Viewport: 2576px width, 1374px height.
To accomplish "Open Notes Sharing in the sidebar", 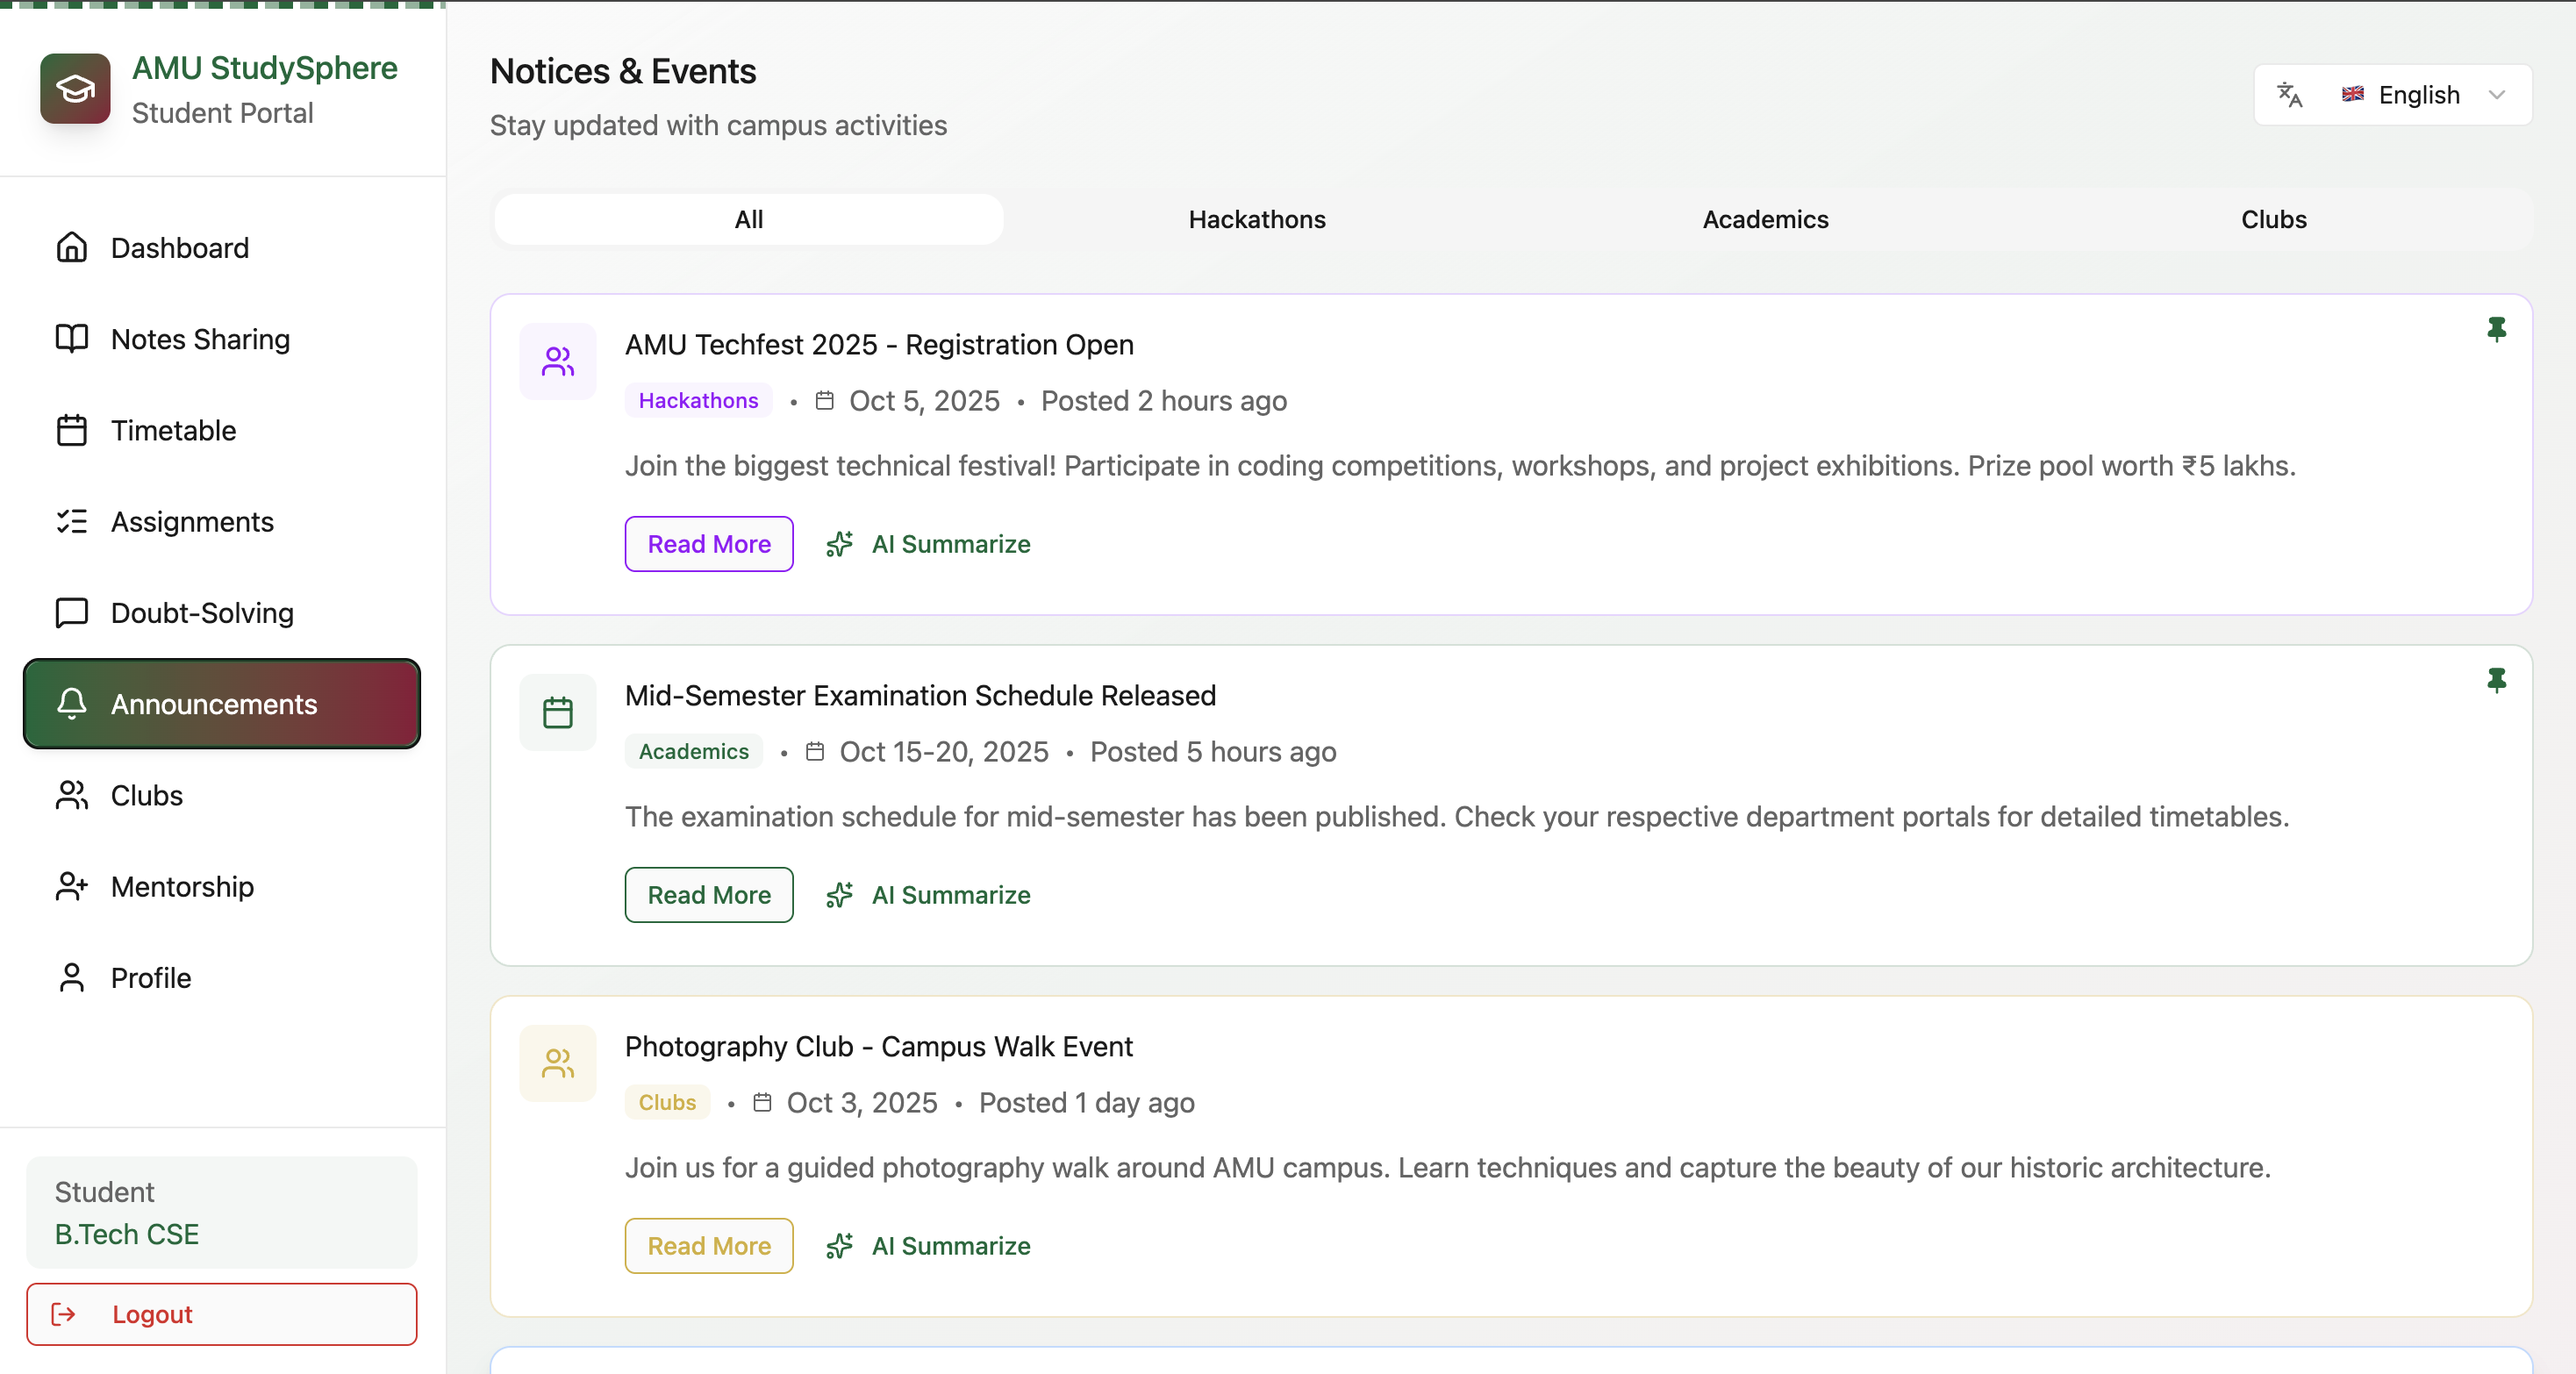I will (x=200, y=339).
